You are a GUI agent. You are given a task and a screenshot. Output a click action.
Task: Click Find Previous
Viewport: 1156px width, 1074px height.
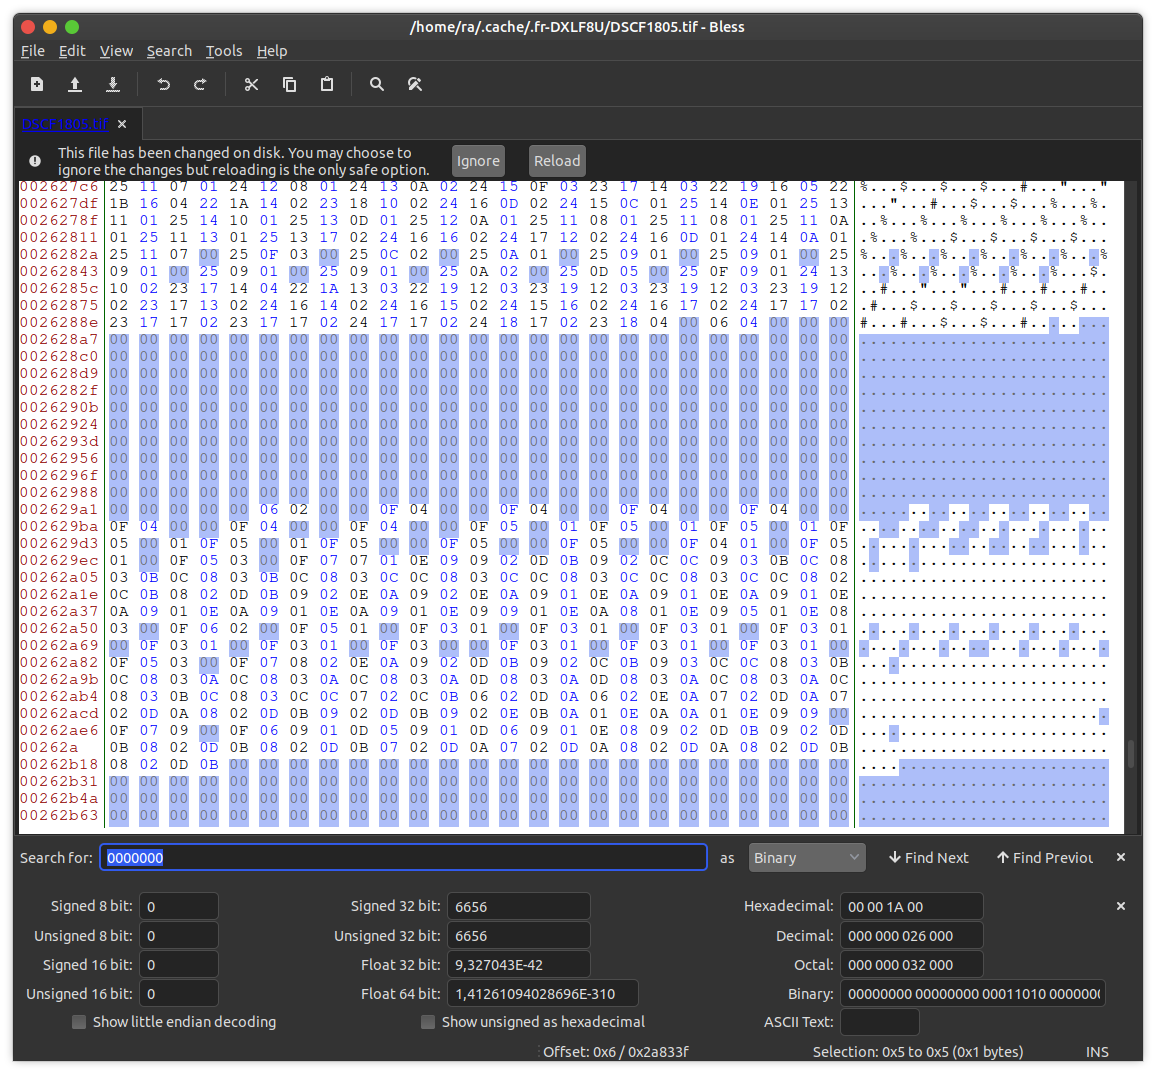coord(1044,857)
